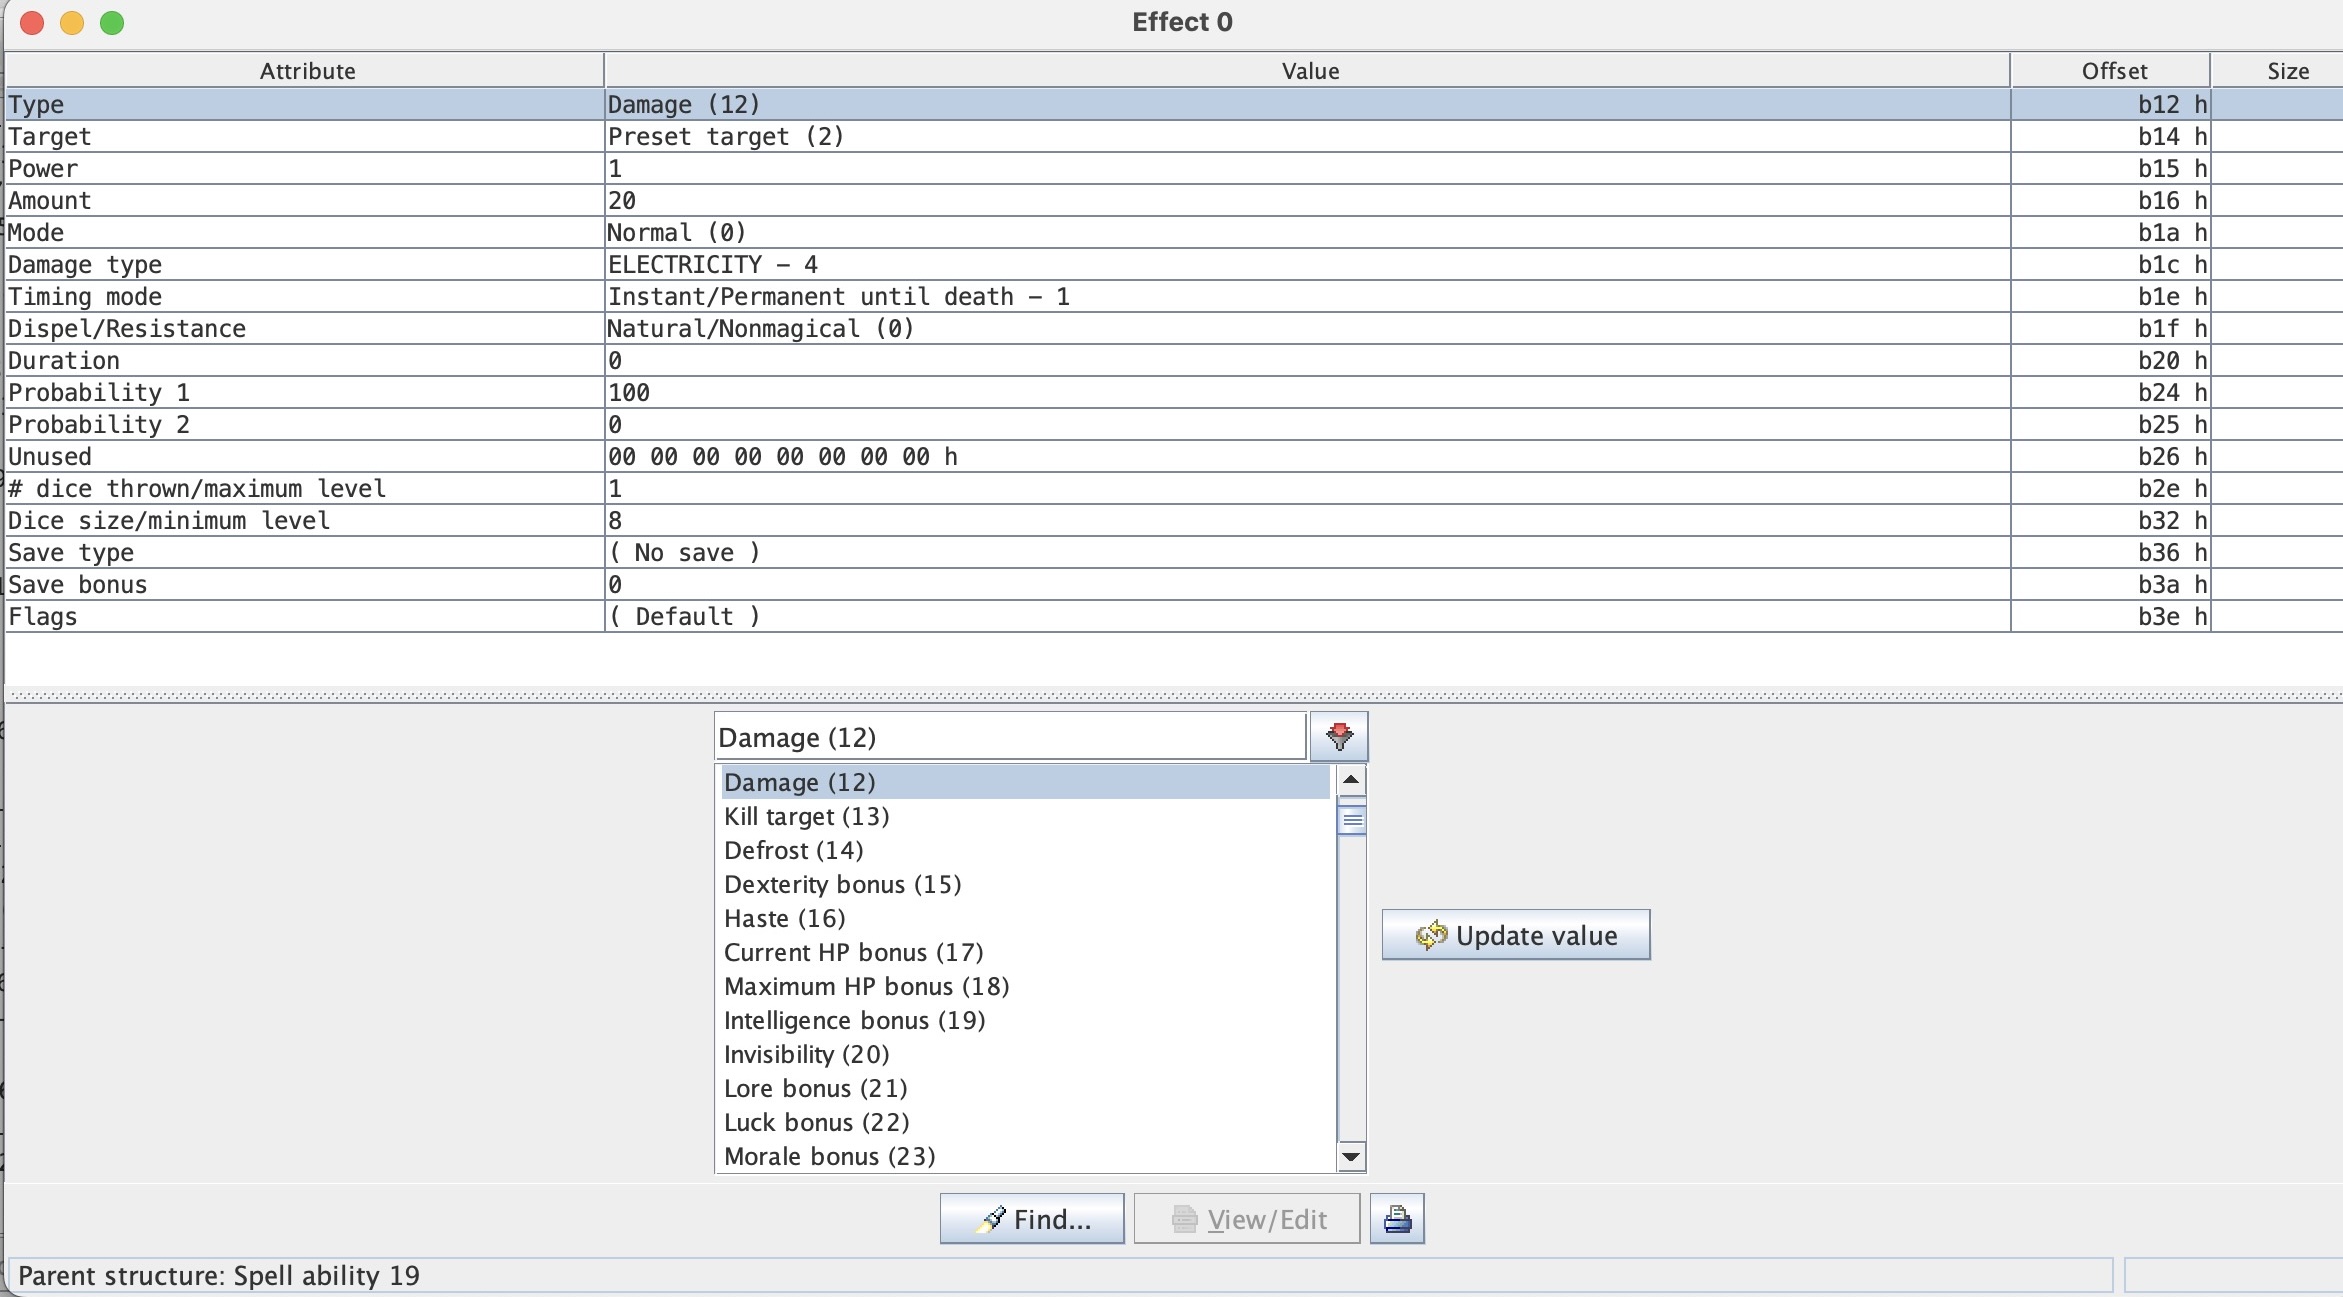Select the Timing mode row

point(1174,296)
